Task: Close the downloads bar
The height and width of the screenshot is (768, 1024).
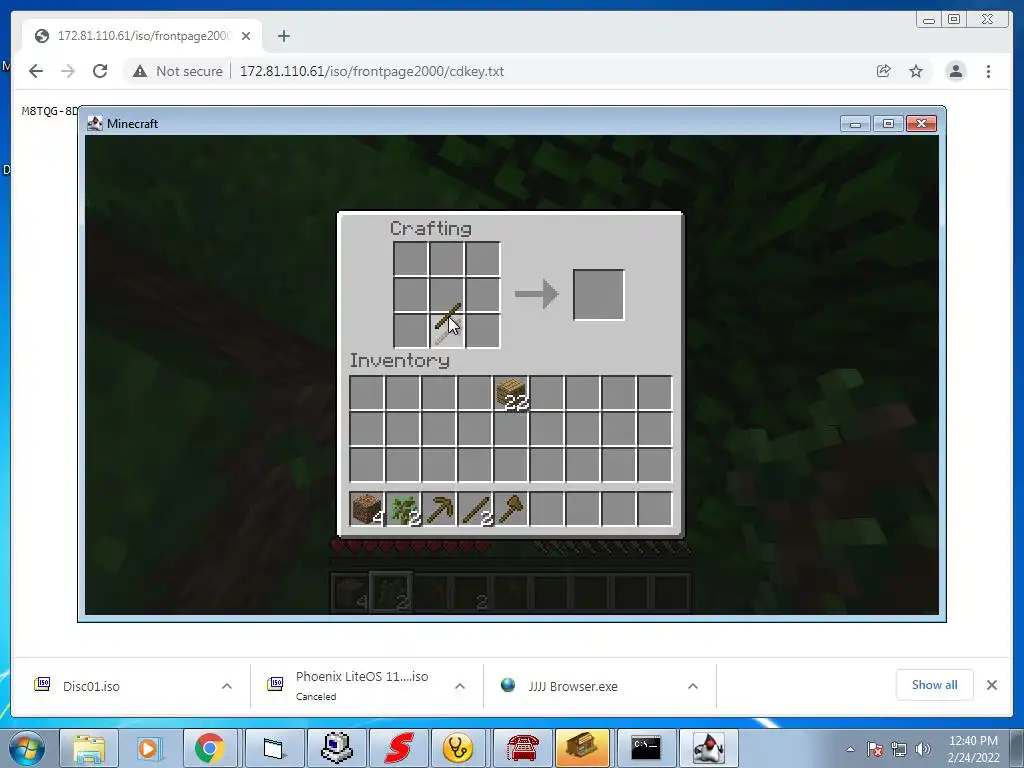Action: pos(992,685)
